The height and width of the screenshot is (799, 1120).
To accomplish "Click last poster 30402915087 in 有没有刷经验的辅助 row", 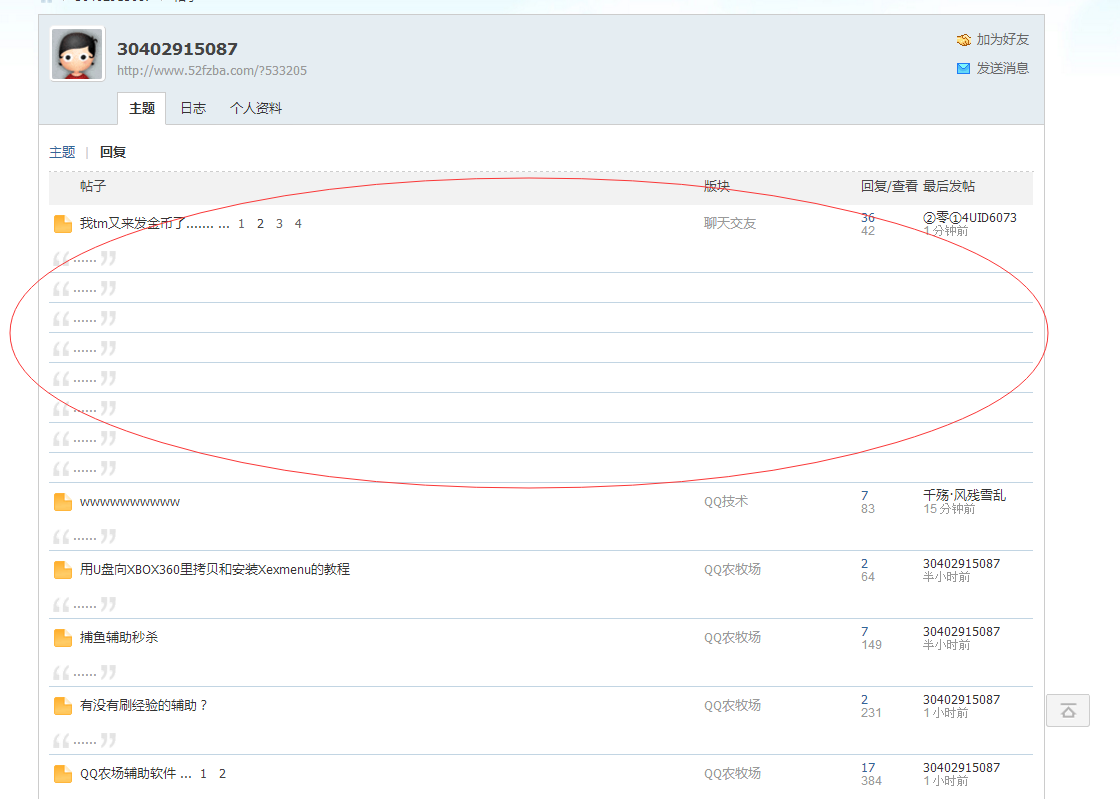I will pyautogui.click(x=961, y=699).
